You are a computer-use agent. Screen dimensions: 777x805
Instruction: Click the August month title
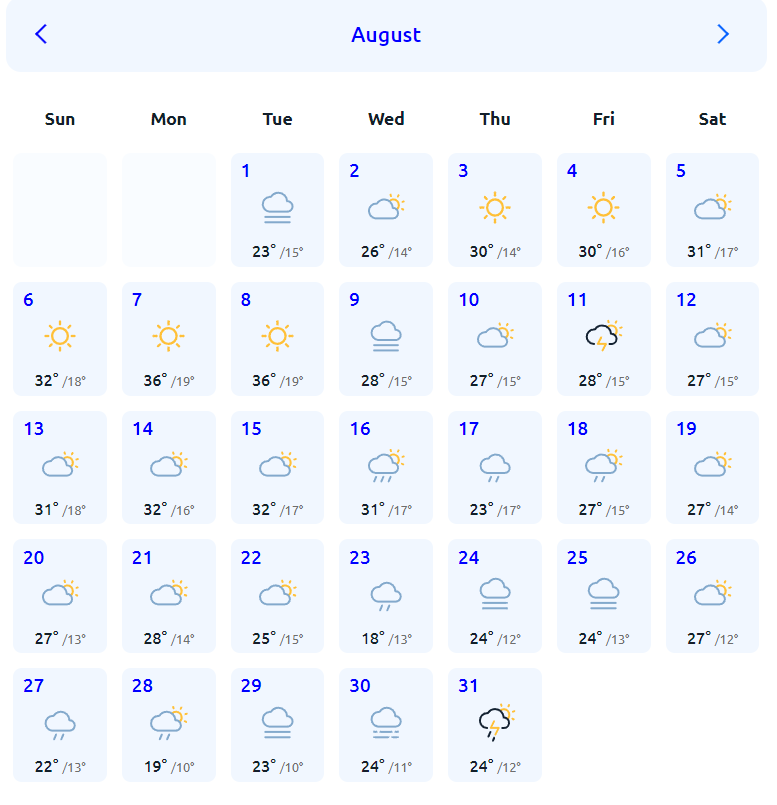386,35
